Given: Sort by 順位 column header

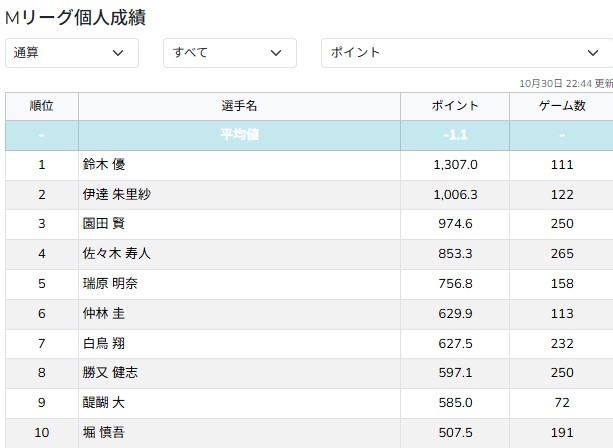Looking at the screenshot, I should tap(42, 106).
